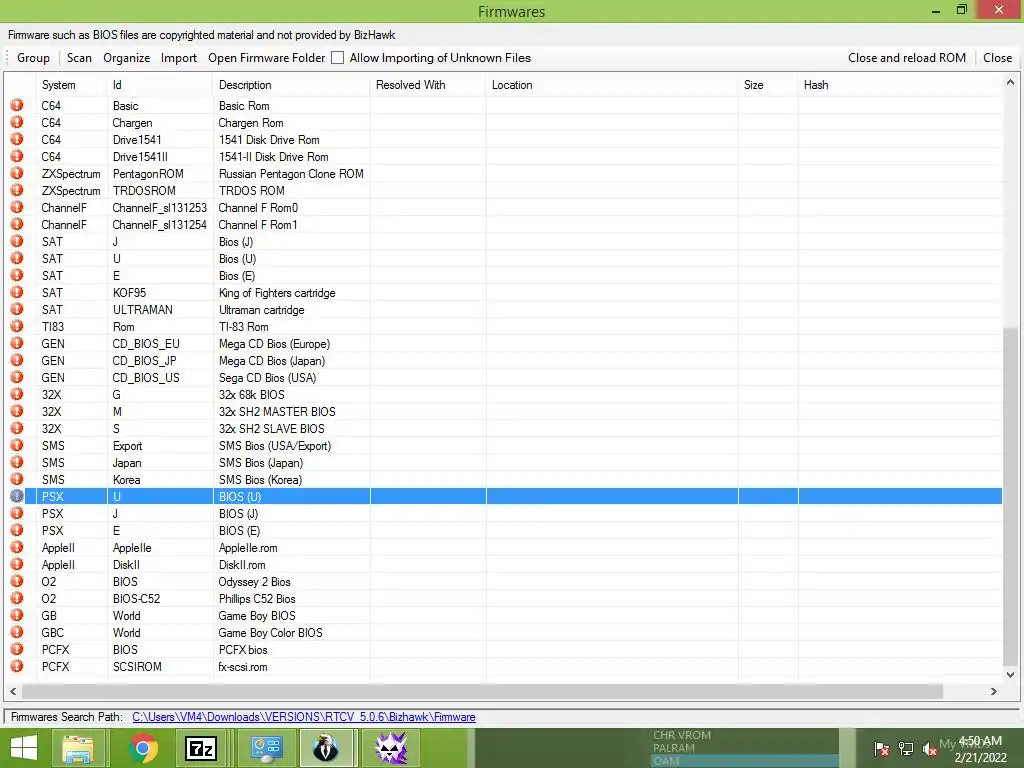This screenshot has width=1024, height=768.
Task: Click the status icon on the Odyssey 2 Bios row
Action: [17, 581]
